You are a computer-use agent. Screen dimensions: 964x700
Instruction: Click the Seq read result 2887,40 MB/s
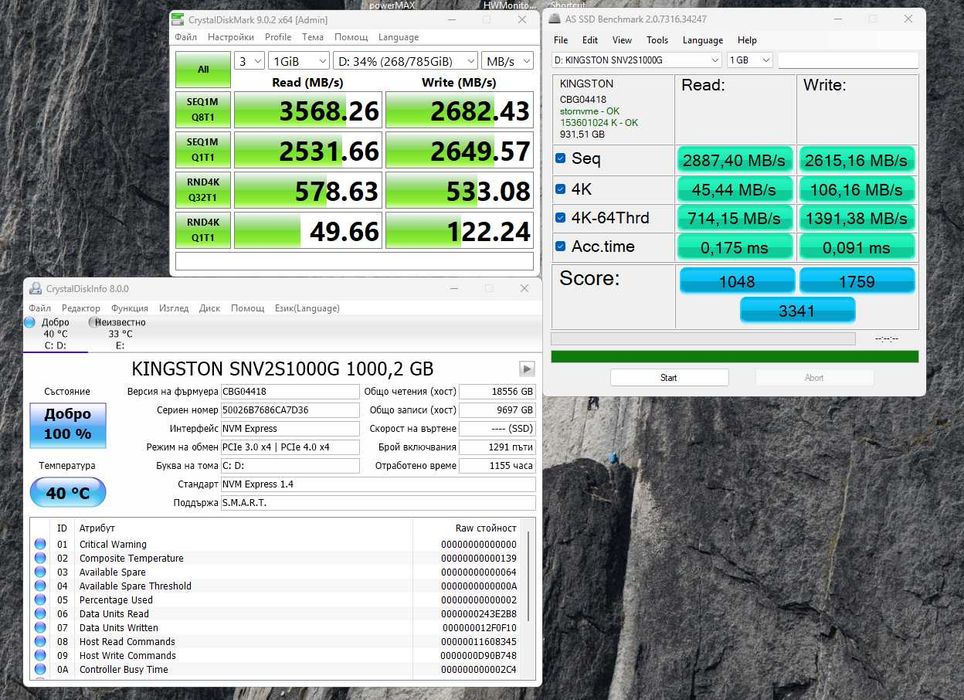click(x=734, y=160)
